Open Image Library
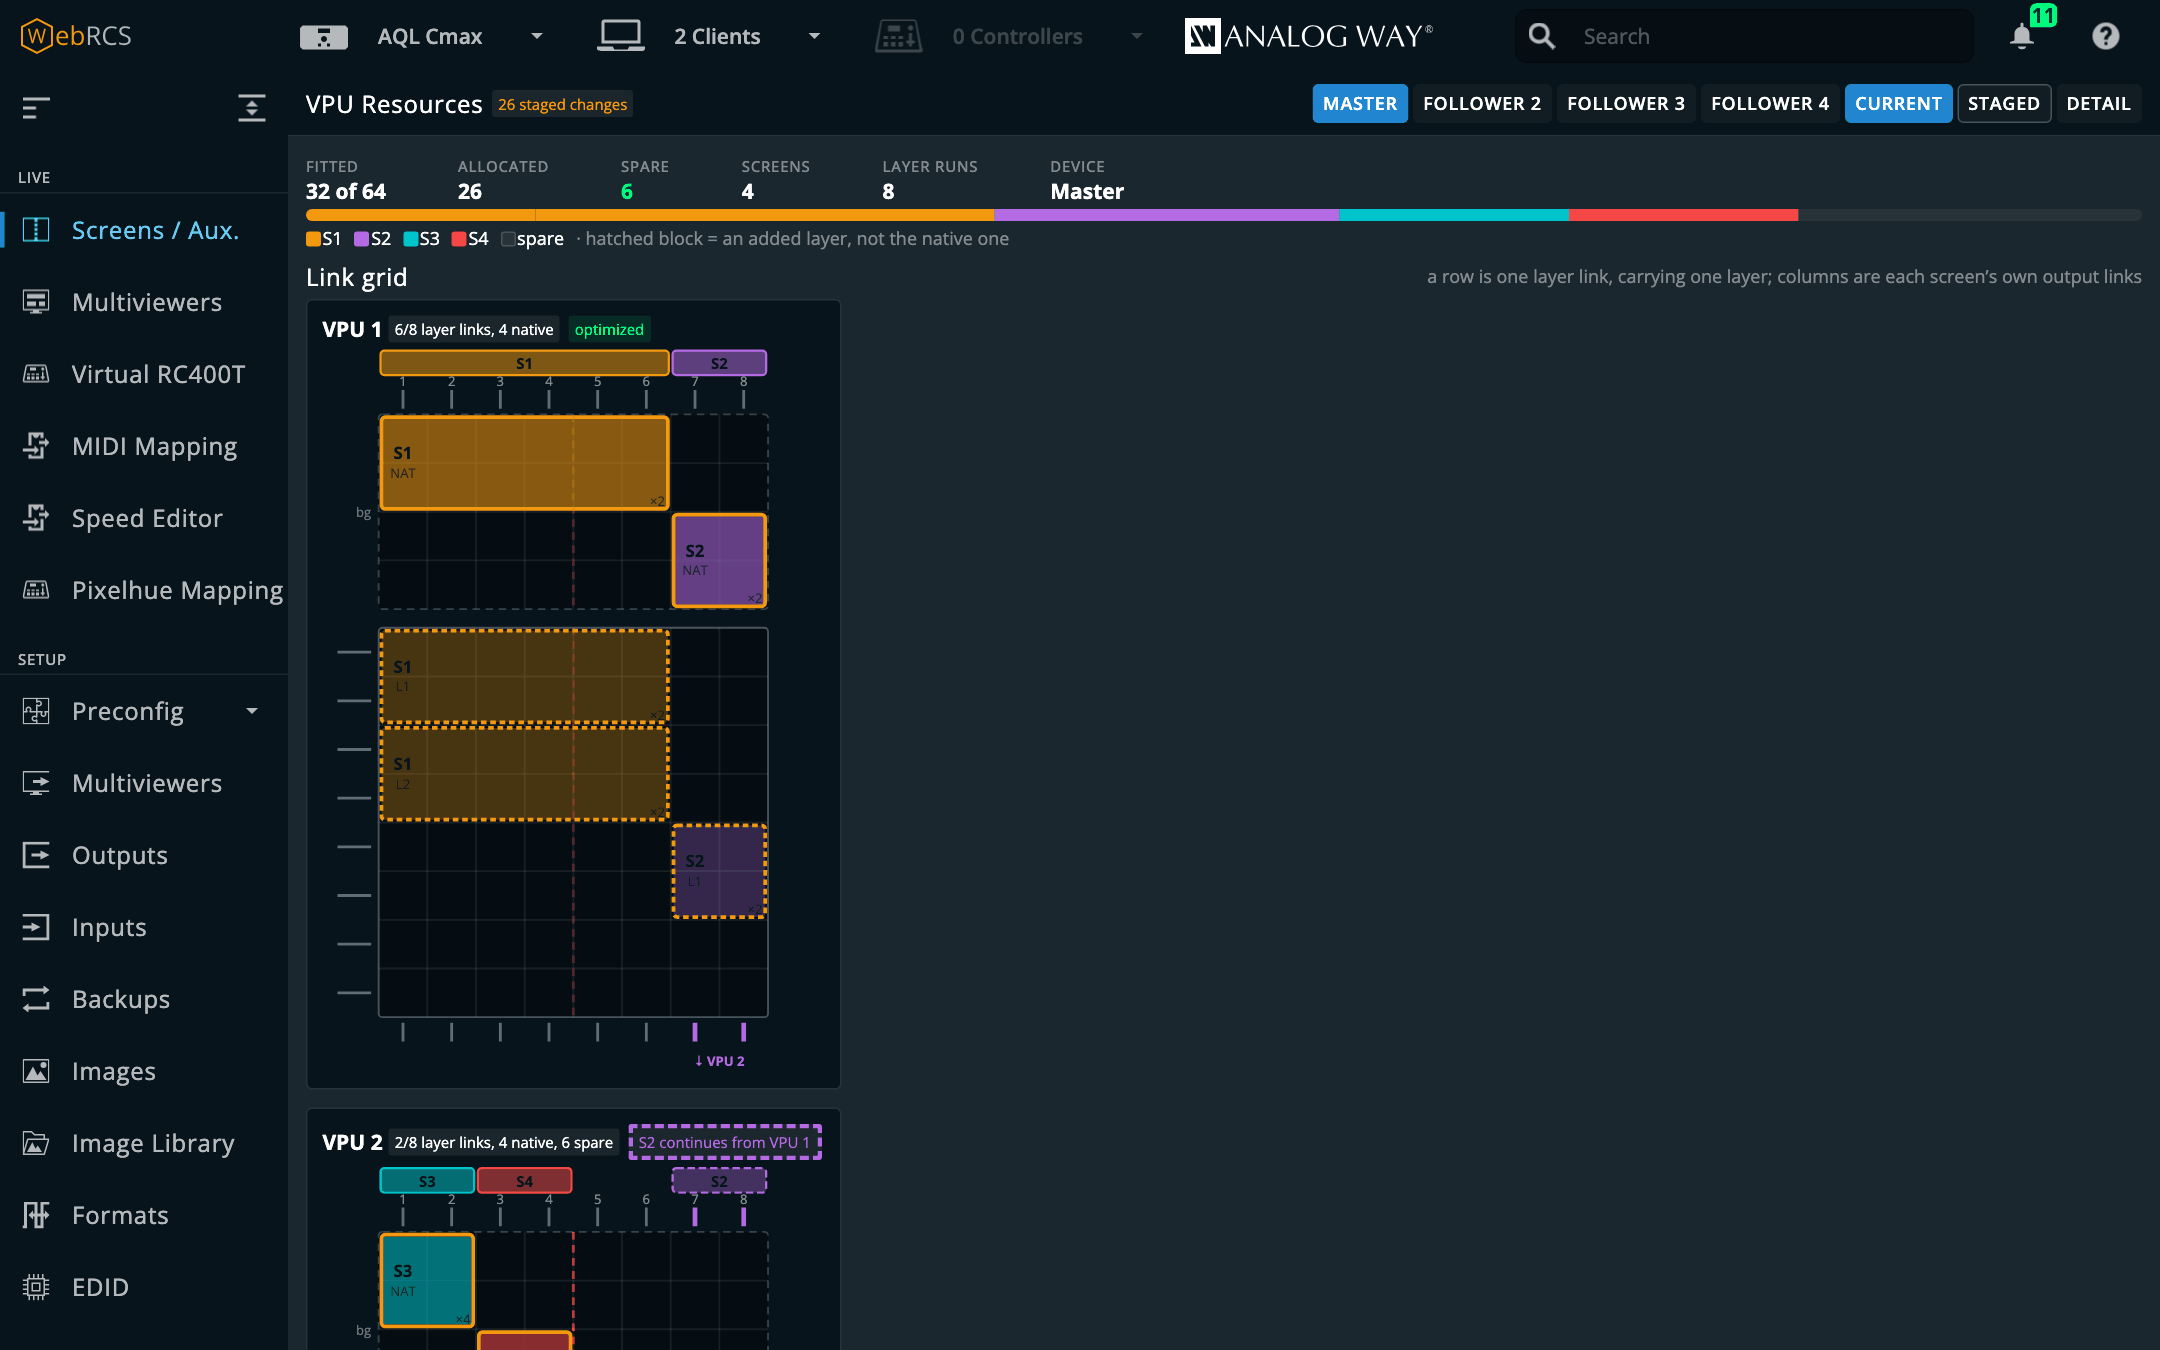 click(x=144, y=1143)
